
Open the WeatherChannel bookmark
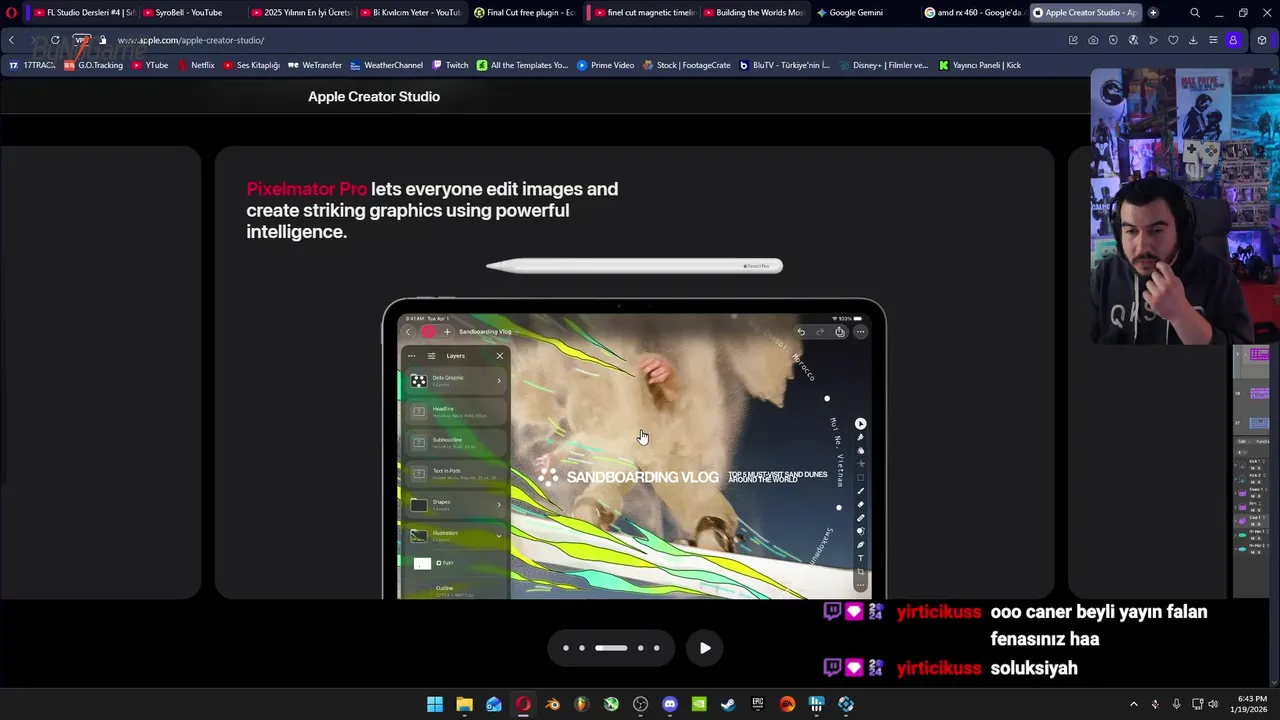point(386,65)
